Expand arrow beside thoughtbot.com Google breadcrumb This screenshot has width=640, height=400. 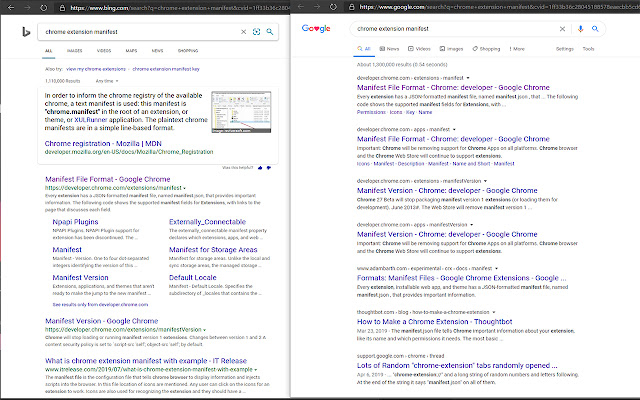[494, 312]
